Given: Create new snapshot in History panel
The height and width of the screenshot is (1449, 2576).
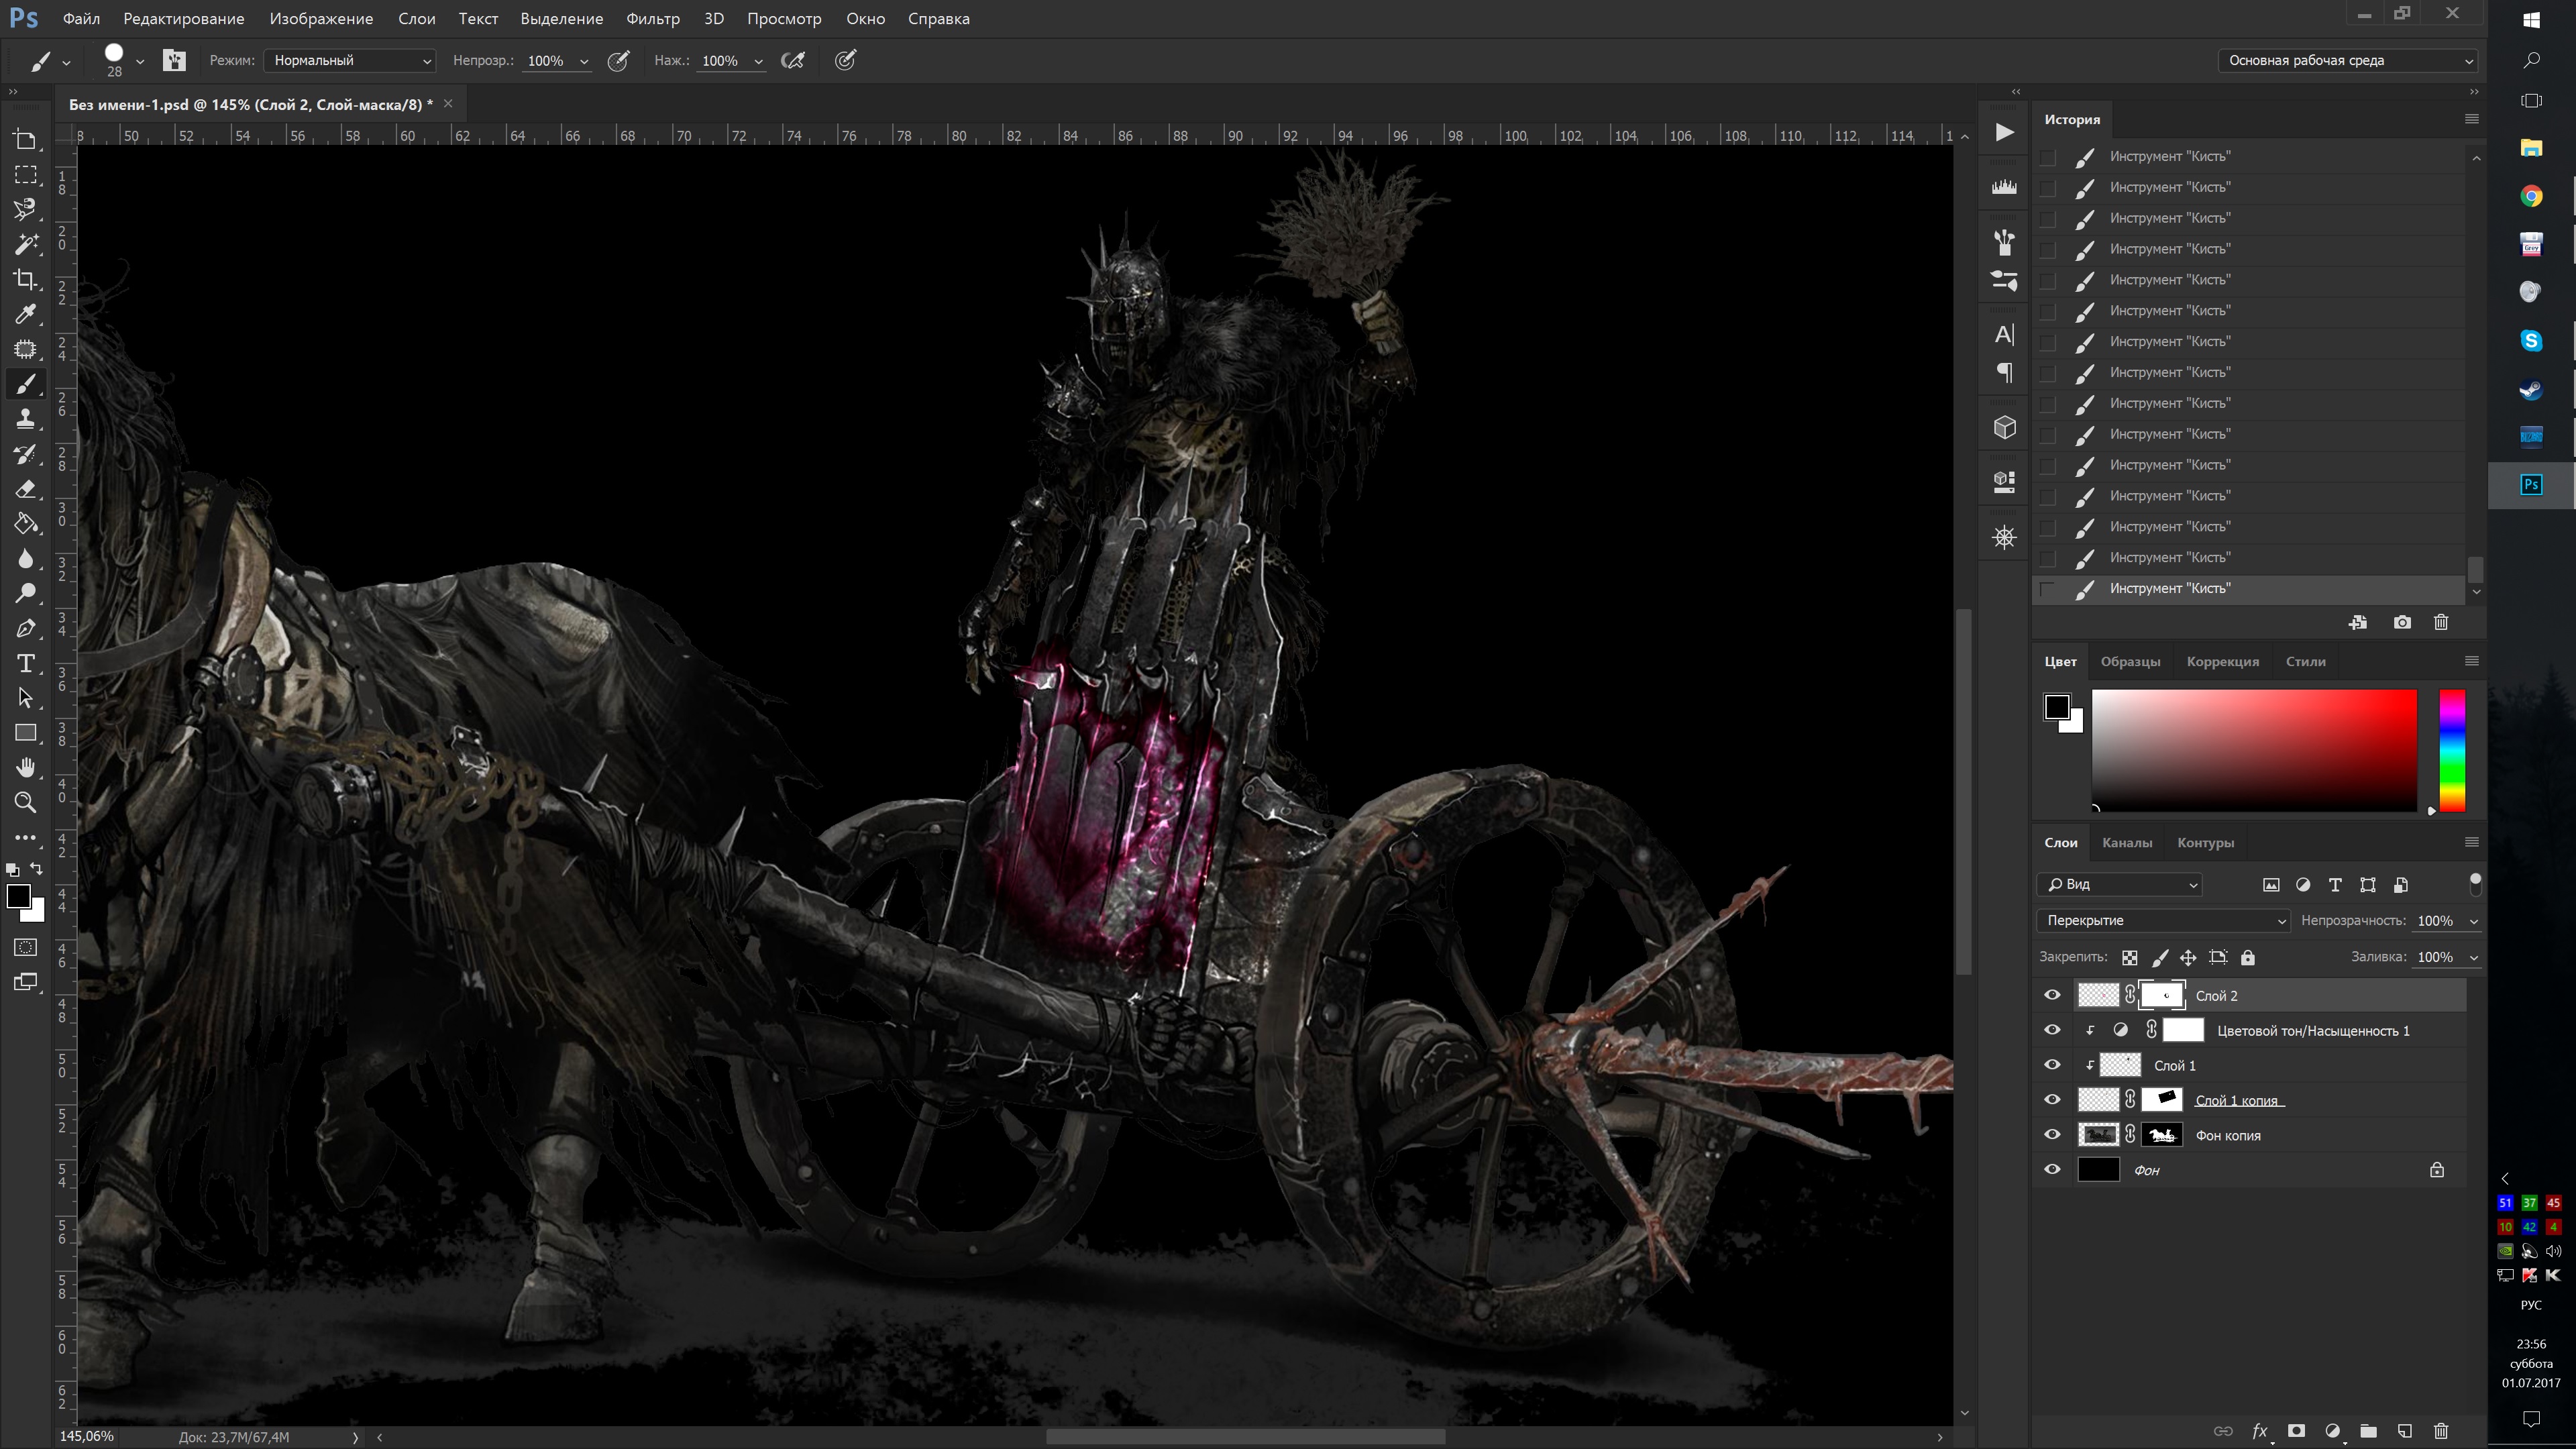Looking at the screenshot, I should [2402, 622].
